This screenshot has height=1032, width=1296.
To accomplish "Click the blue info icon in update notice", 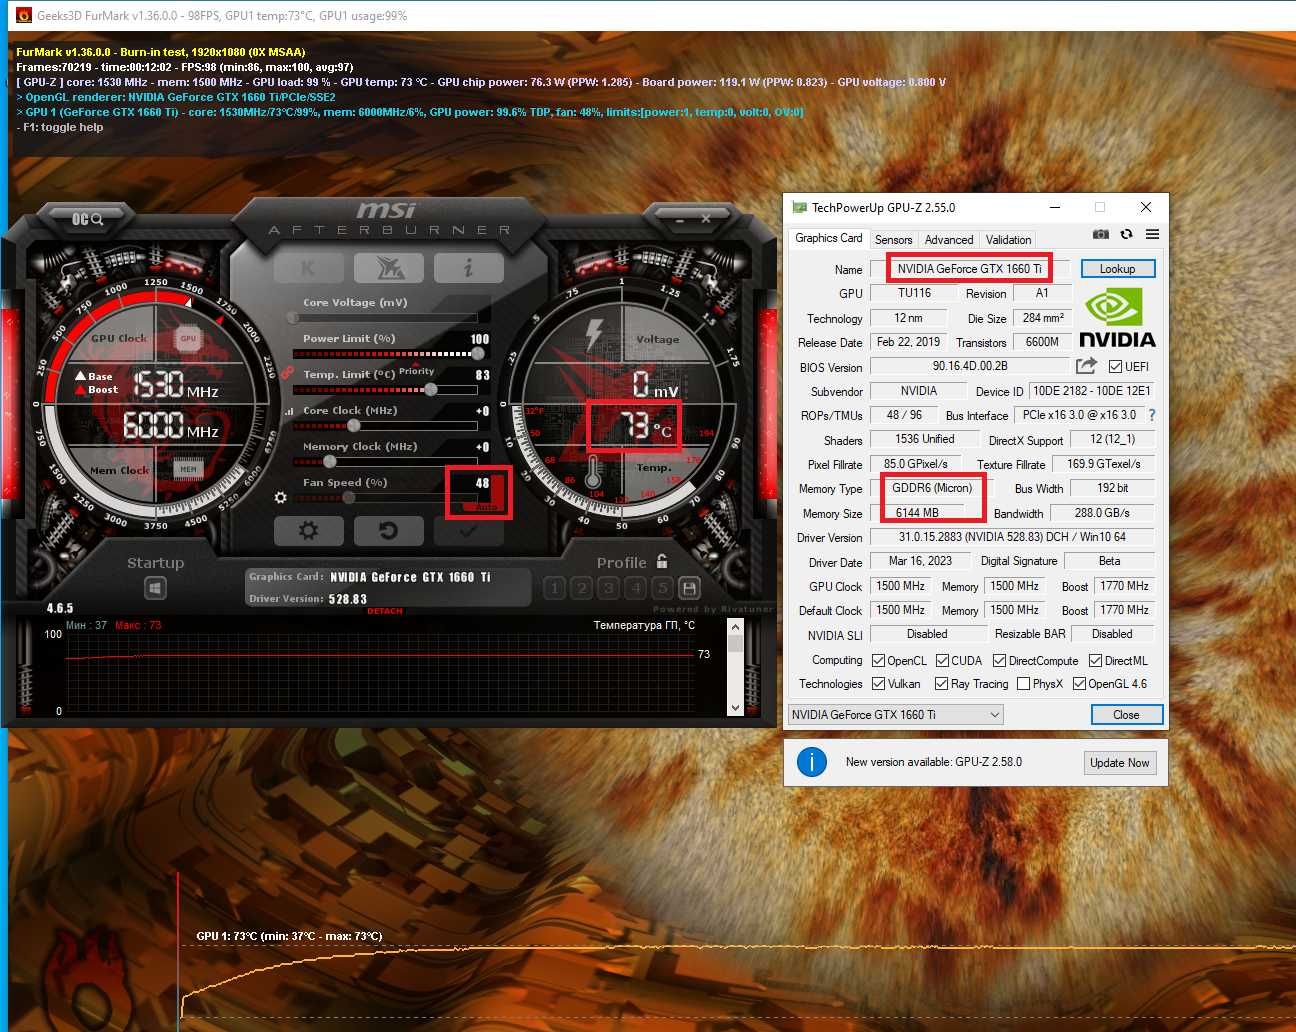I will tap(812, 762).
